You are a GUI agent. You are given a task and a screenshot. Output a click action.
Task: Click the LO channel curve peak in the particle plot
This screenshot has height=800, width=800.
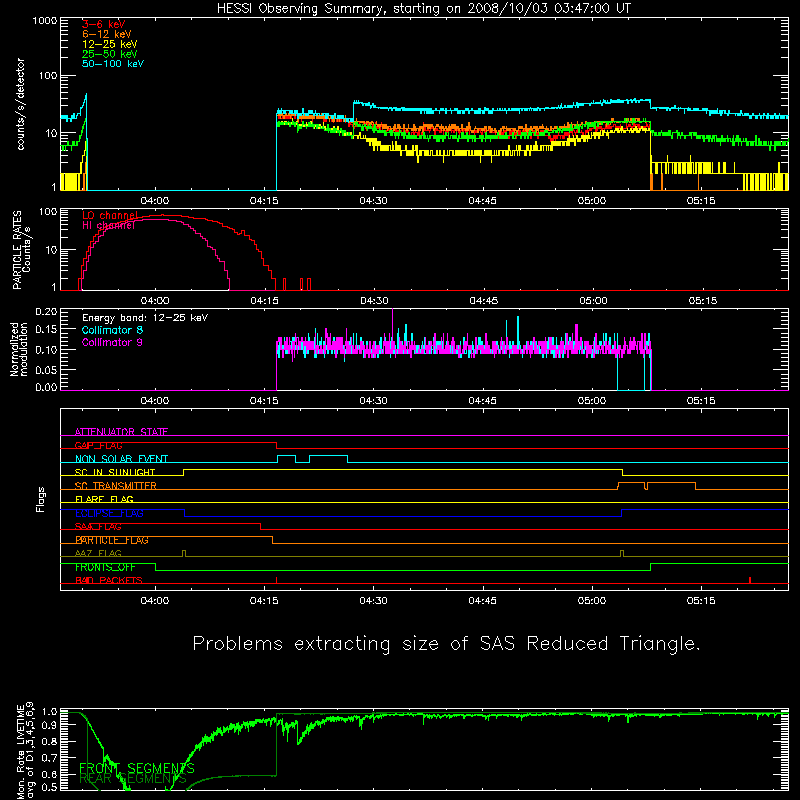click(x=163, y=215)
